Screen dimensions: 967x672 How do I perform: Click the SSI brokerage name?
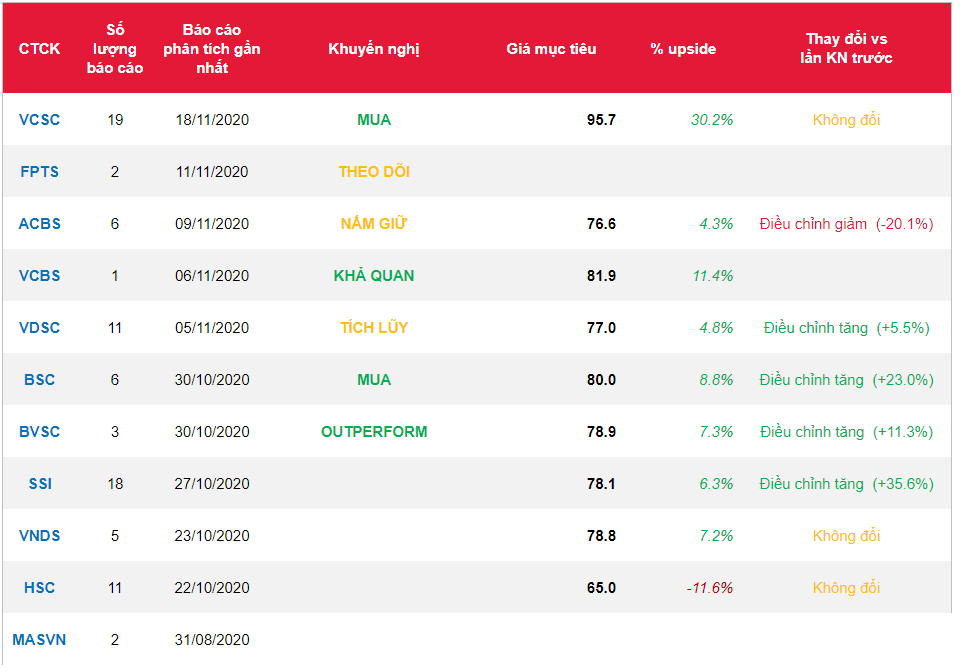[39, 484]
